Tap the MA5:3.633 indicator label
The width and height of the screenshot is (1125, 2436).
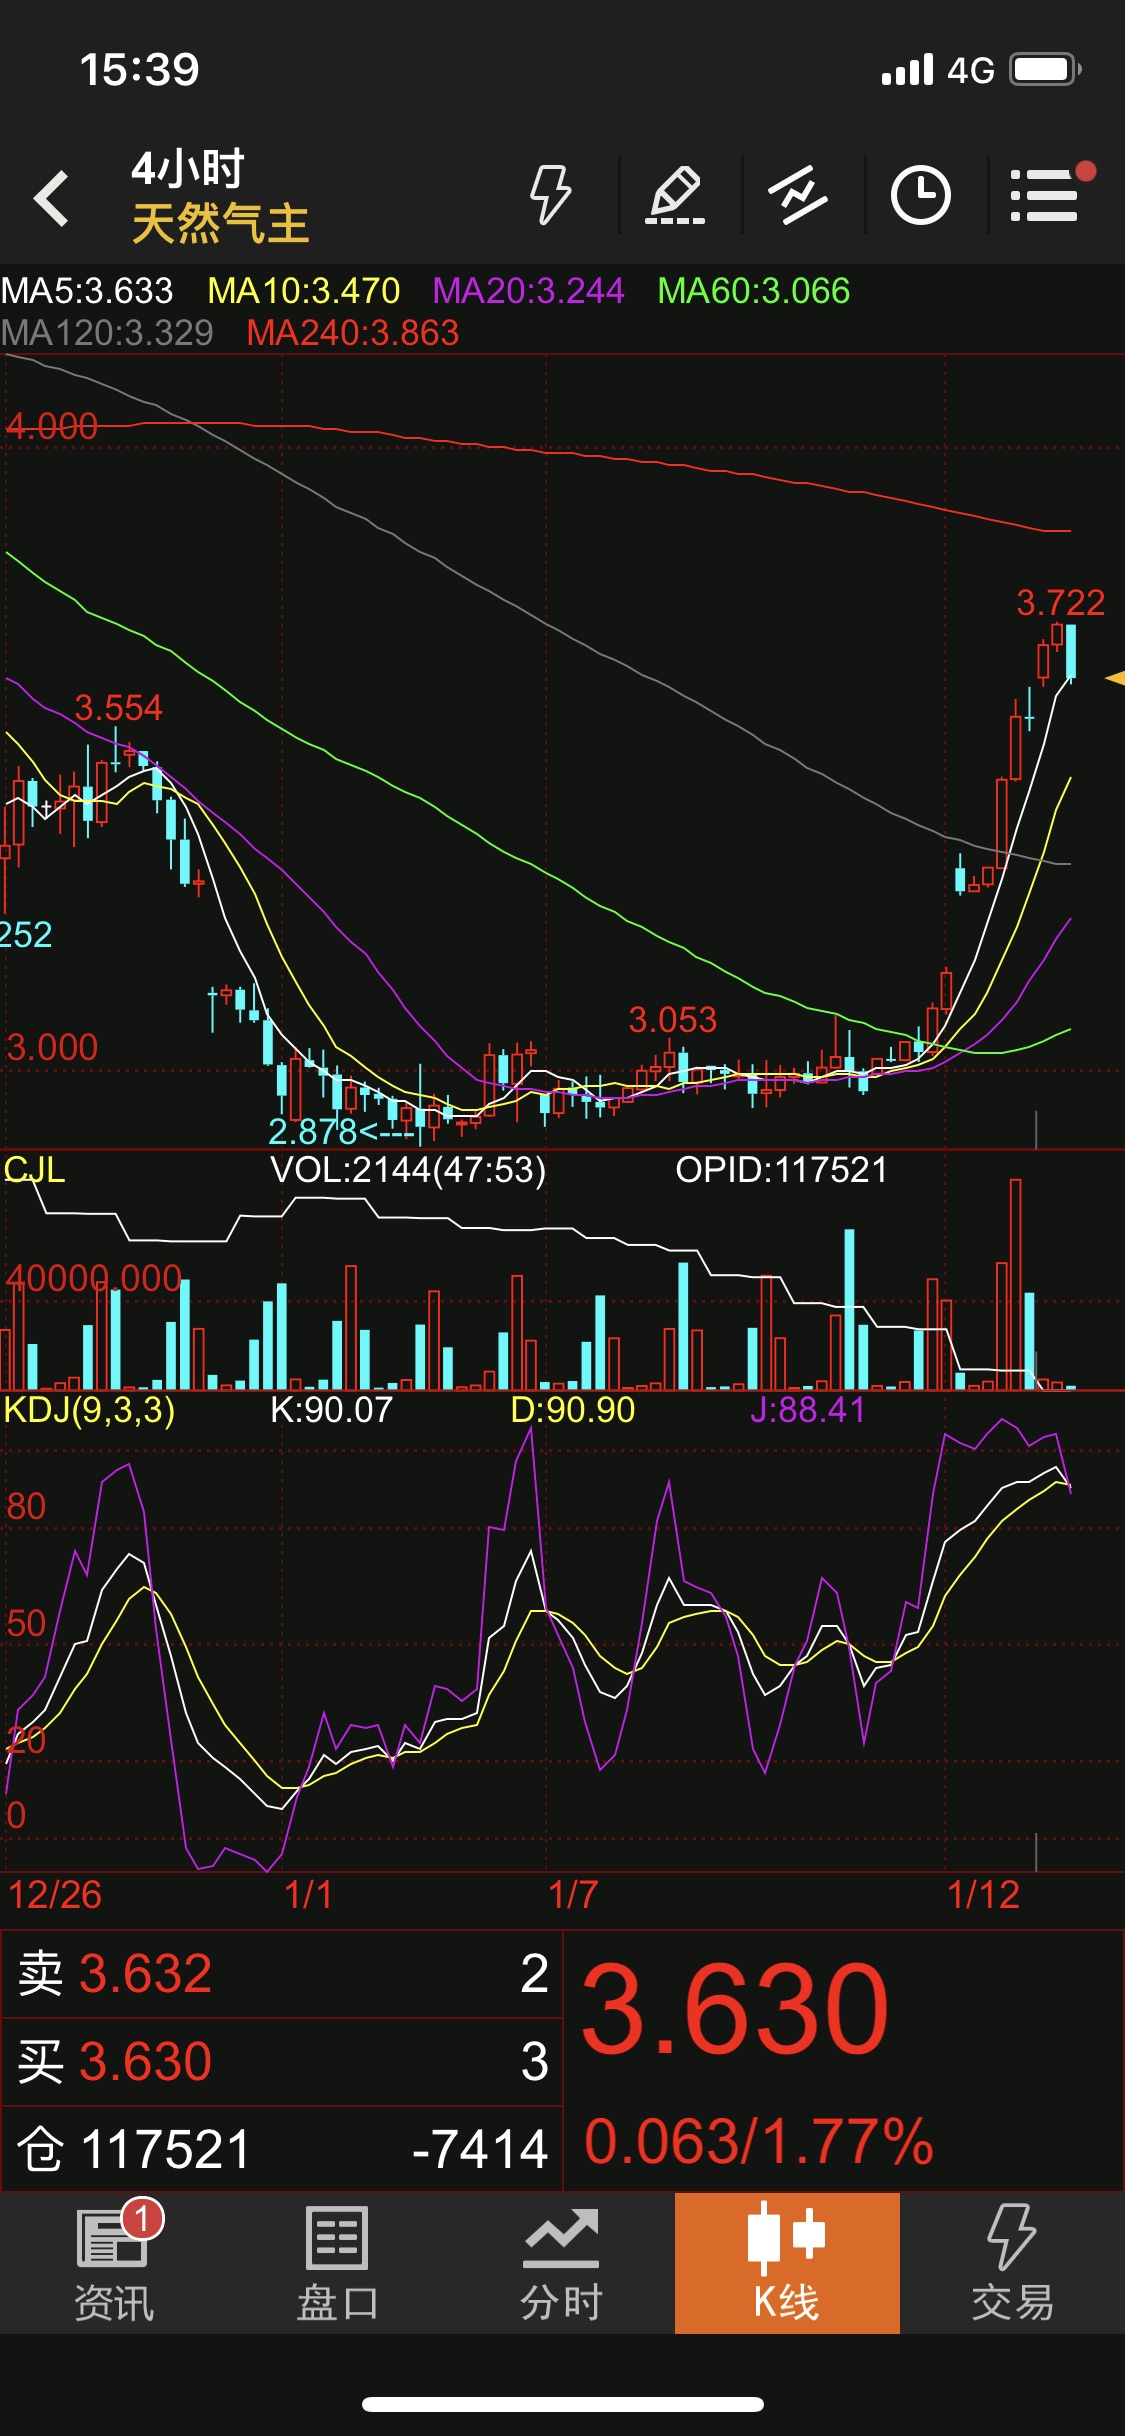[x=87, y=291]
